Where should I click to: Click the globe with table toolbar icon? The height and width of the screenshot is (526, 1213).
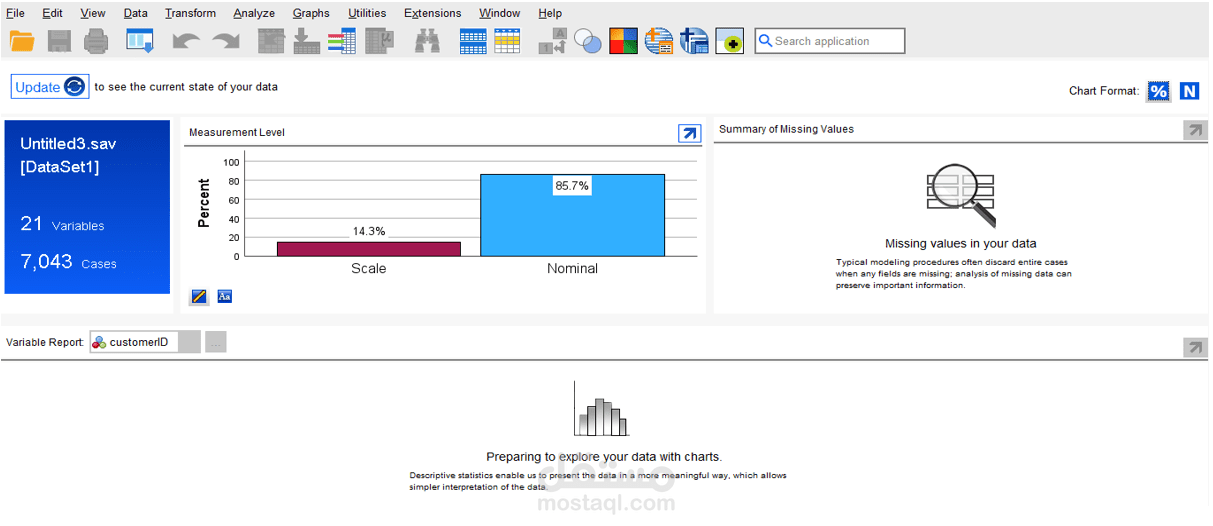658,41
